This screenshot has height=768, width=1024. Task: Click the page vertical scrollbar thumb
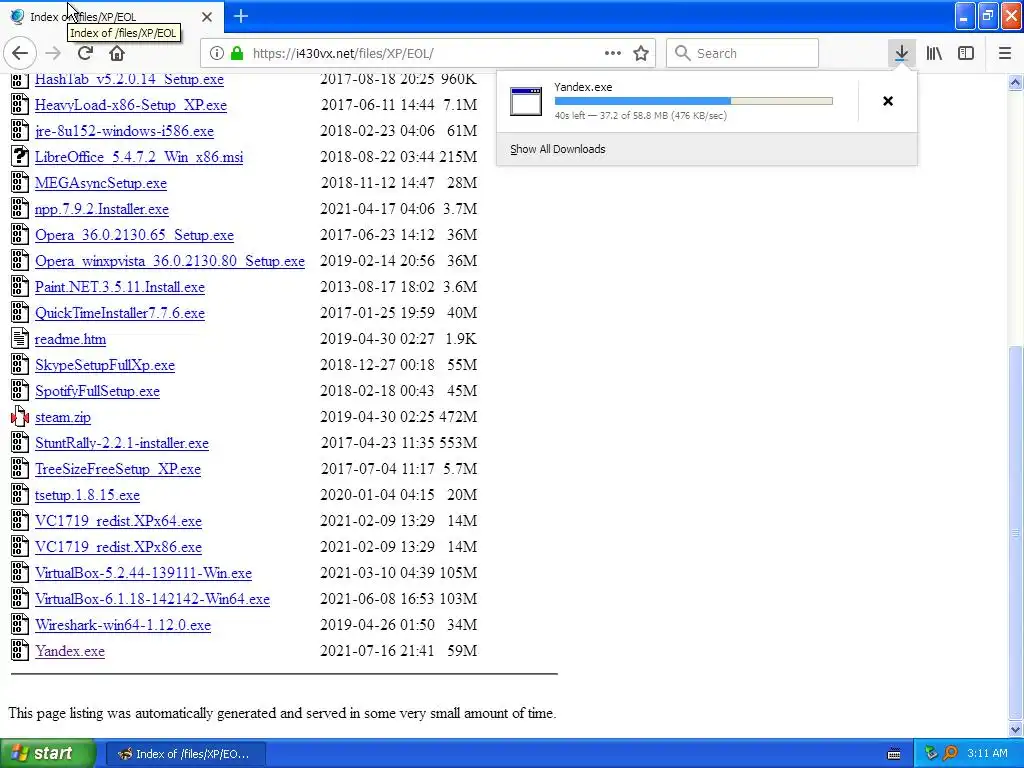(1015, 532)
